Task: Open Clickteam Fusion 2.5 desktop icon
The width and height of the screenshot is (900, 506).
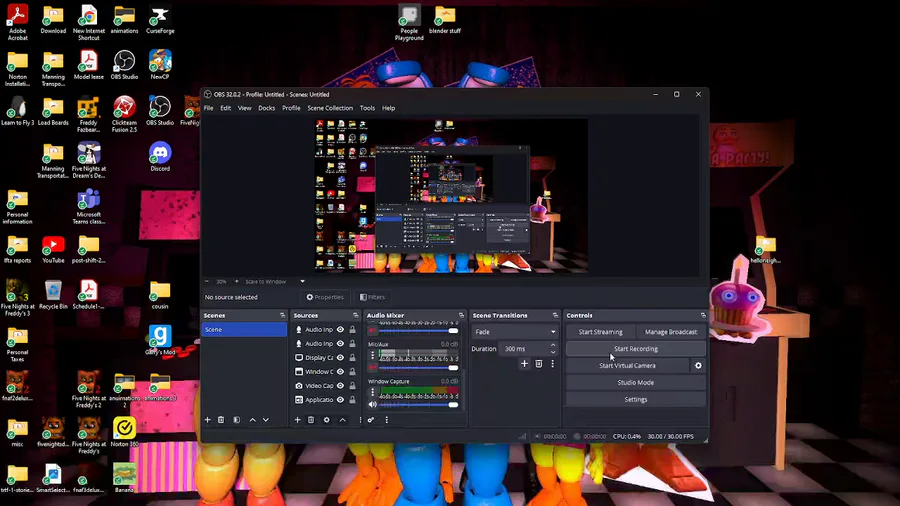Action: [x=125, y=114]
